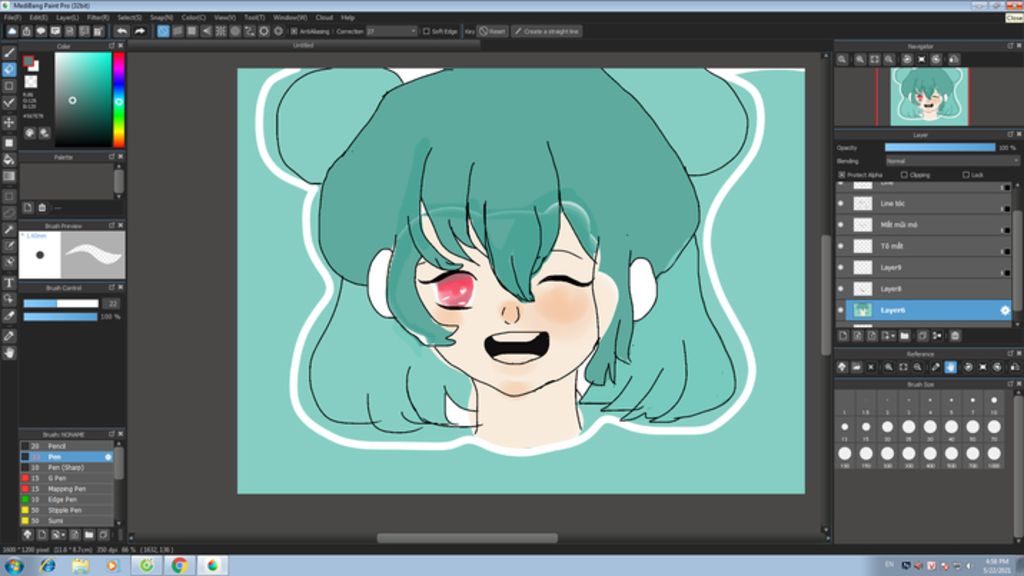The height and width of the screenshot is (576, 1024).
Task: Click the Undo arrow in toolbar
Action: coord(122,31)
